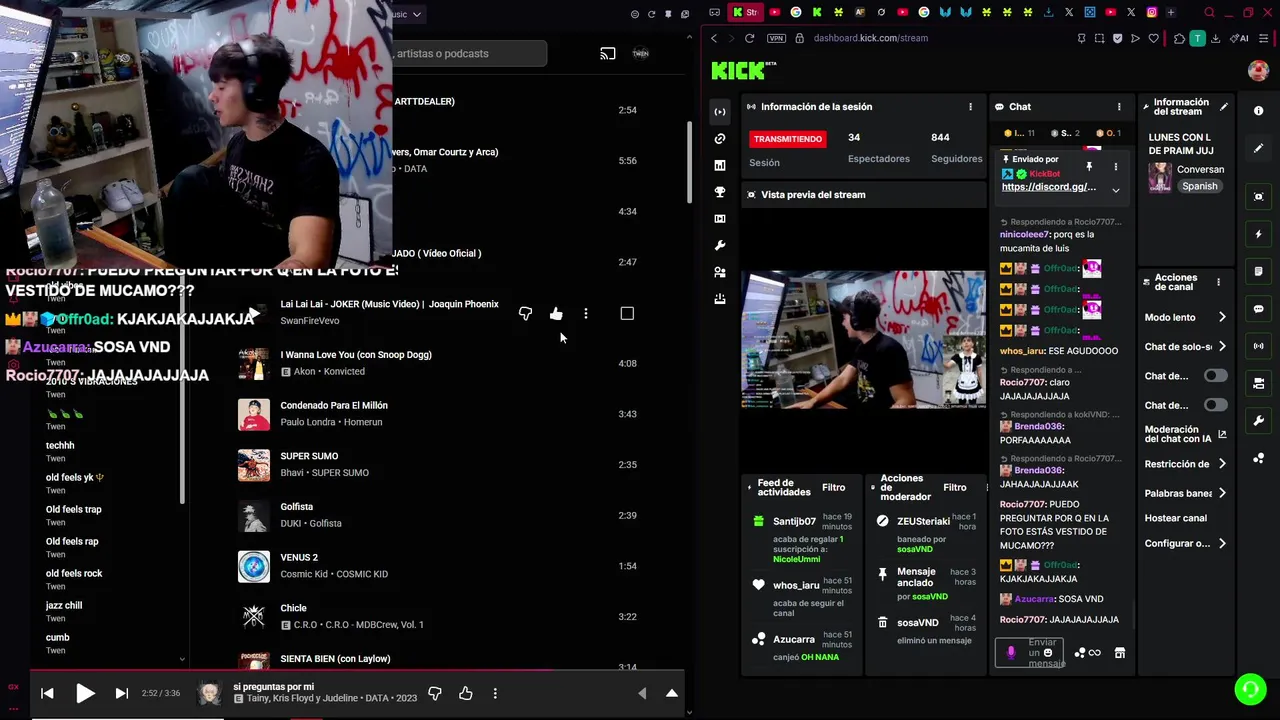Screen dimensions: 1280x720
Task: Click the green chat bubble icon at bottom right
Action: point(1249,689)
